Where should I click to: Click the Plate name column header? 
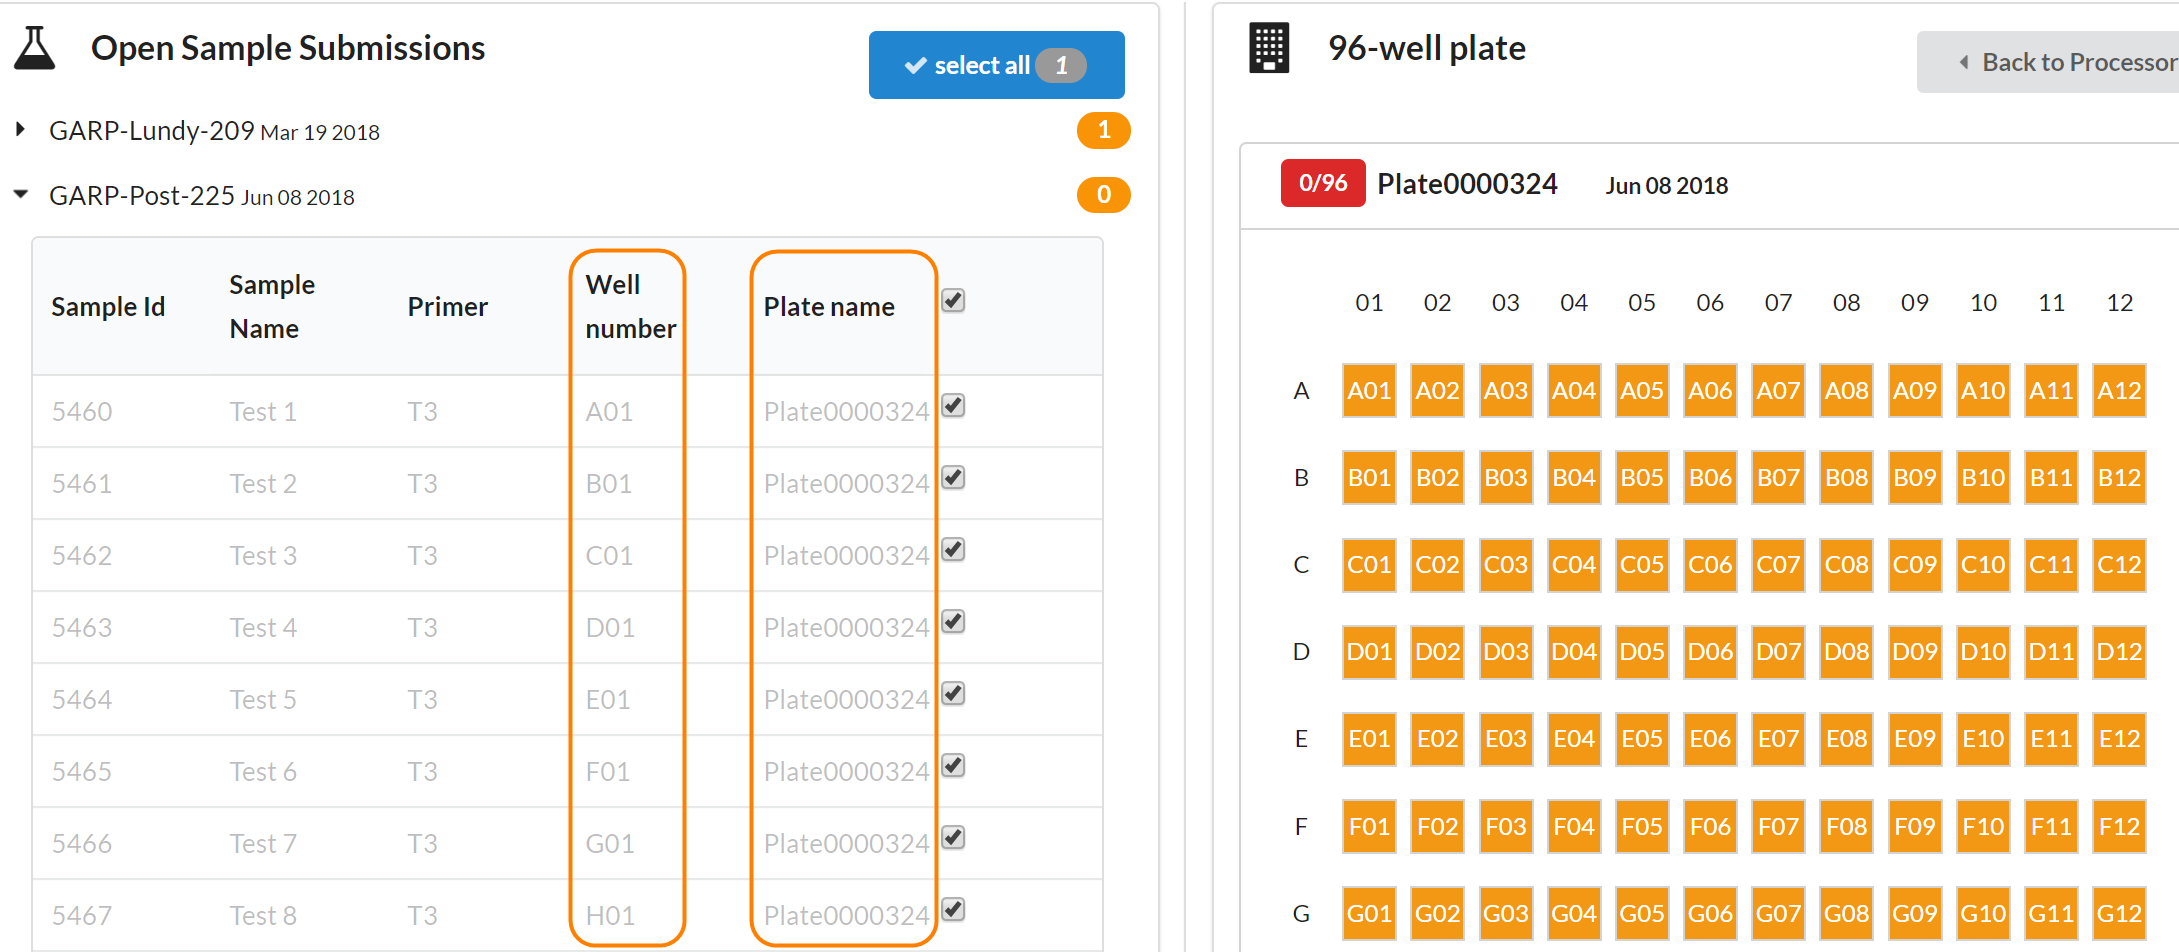pos(828,307)
